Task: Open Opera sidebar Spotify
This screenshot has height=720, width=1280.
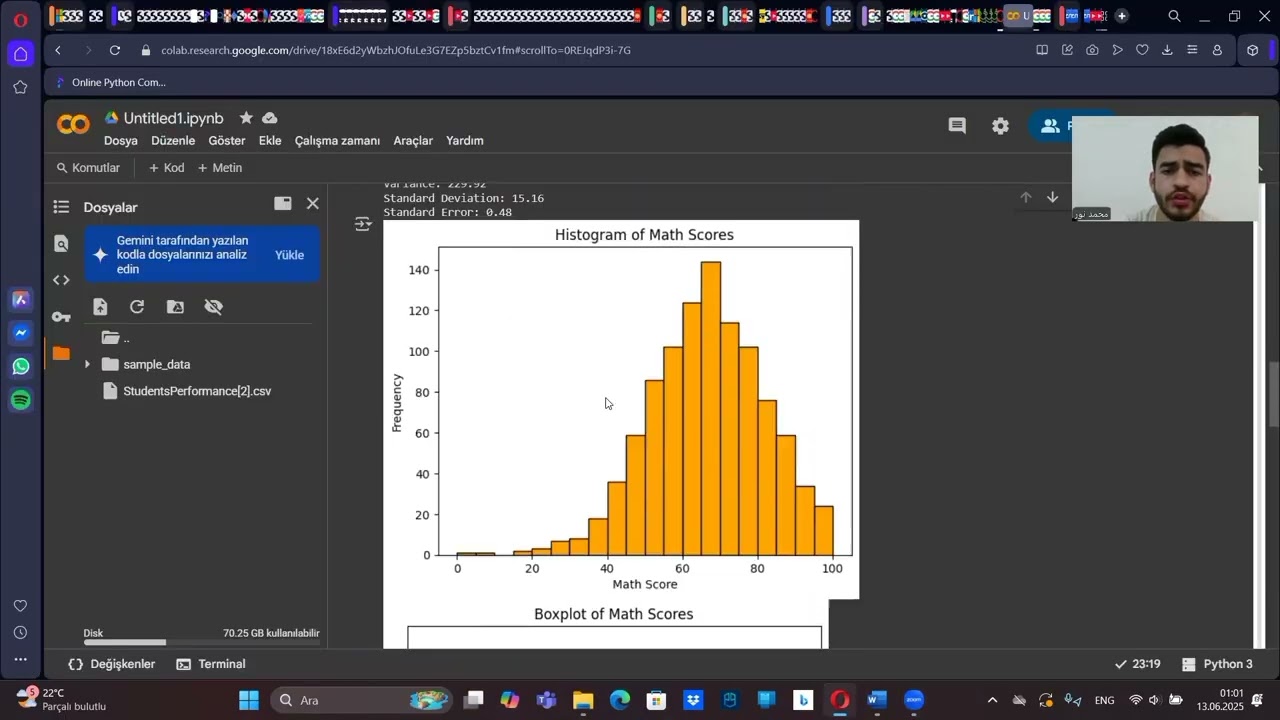Action: (x=21, y=400)
